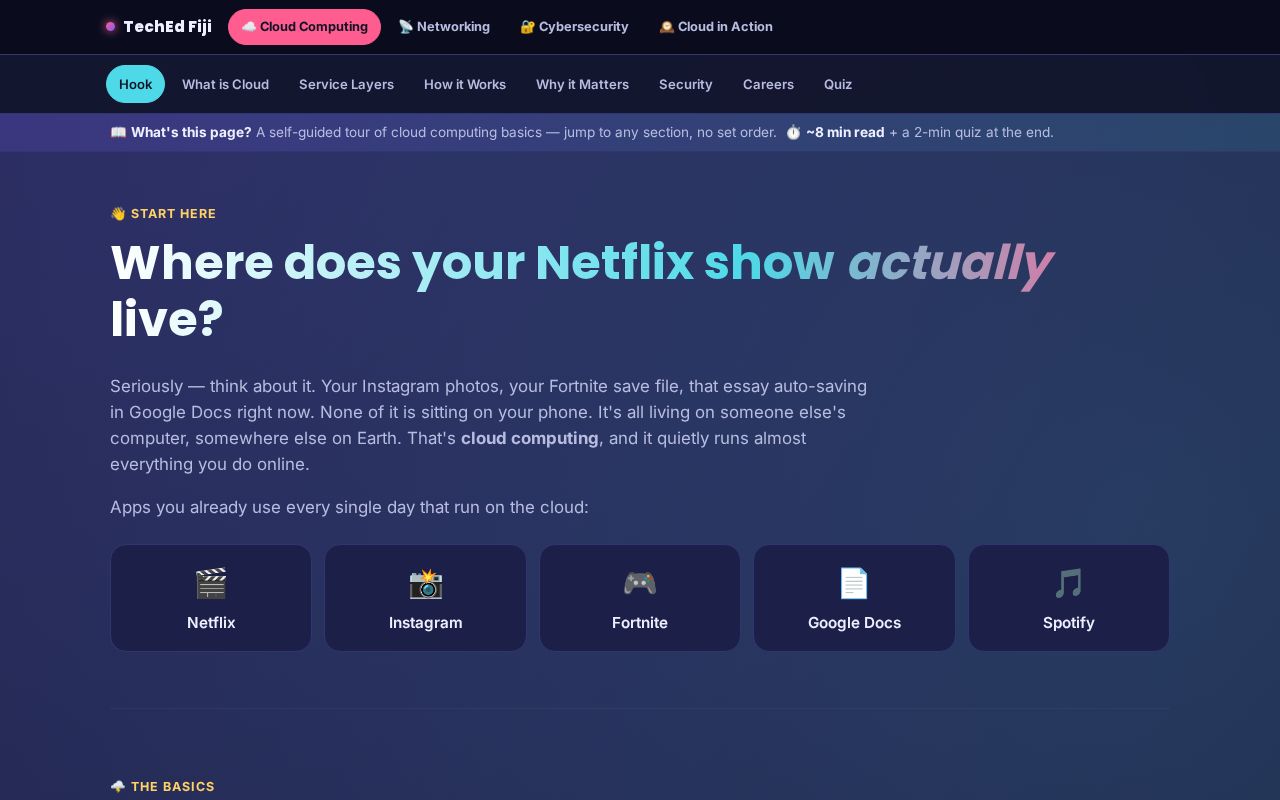
Task: Open the Cloud in Action page
Action: tap(716, 27)
